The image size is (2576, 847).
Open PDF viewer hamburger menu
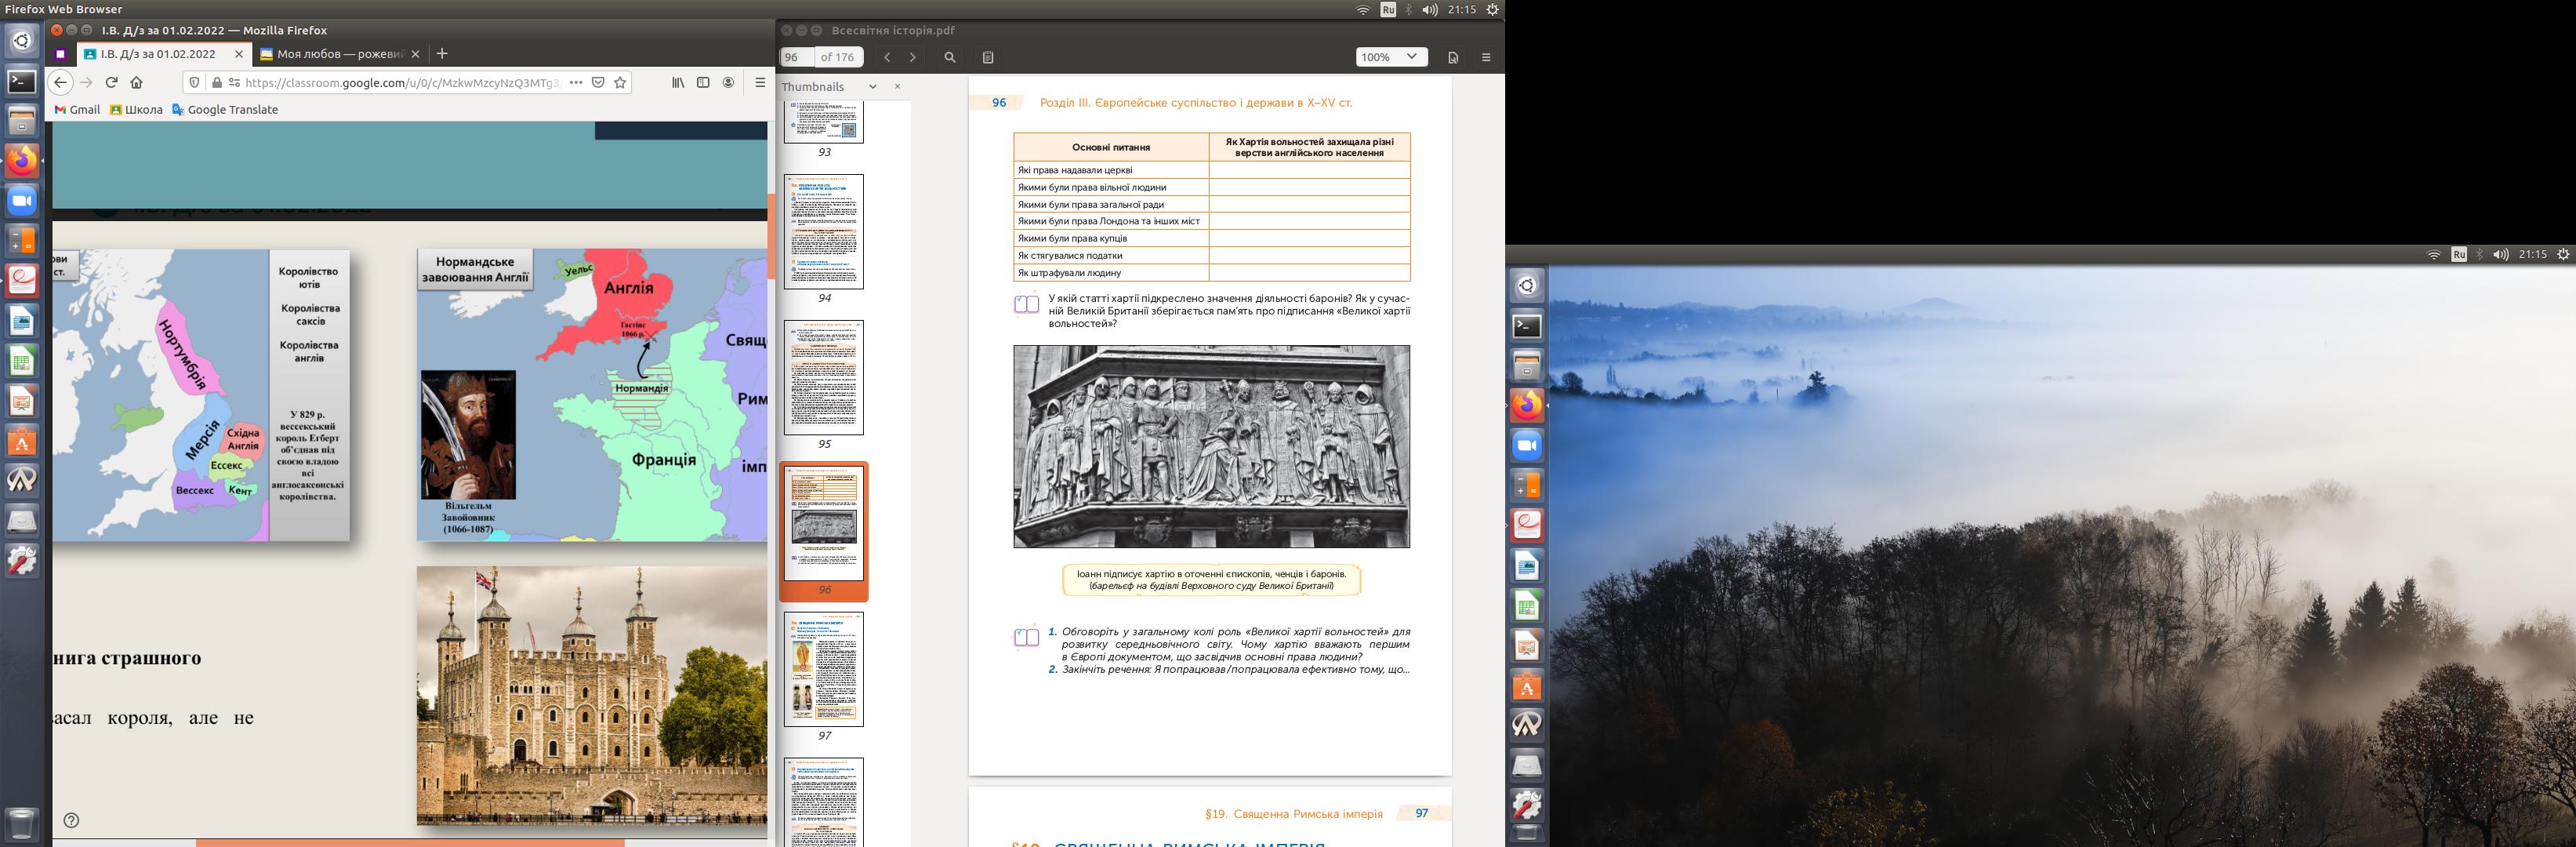(x=1486, y=58)
